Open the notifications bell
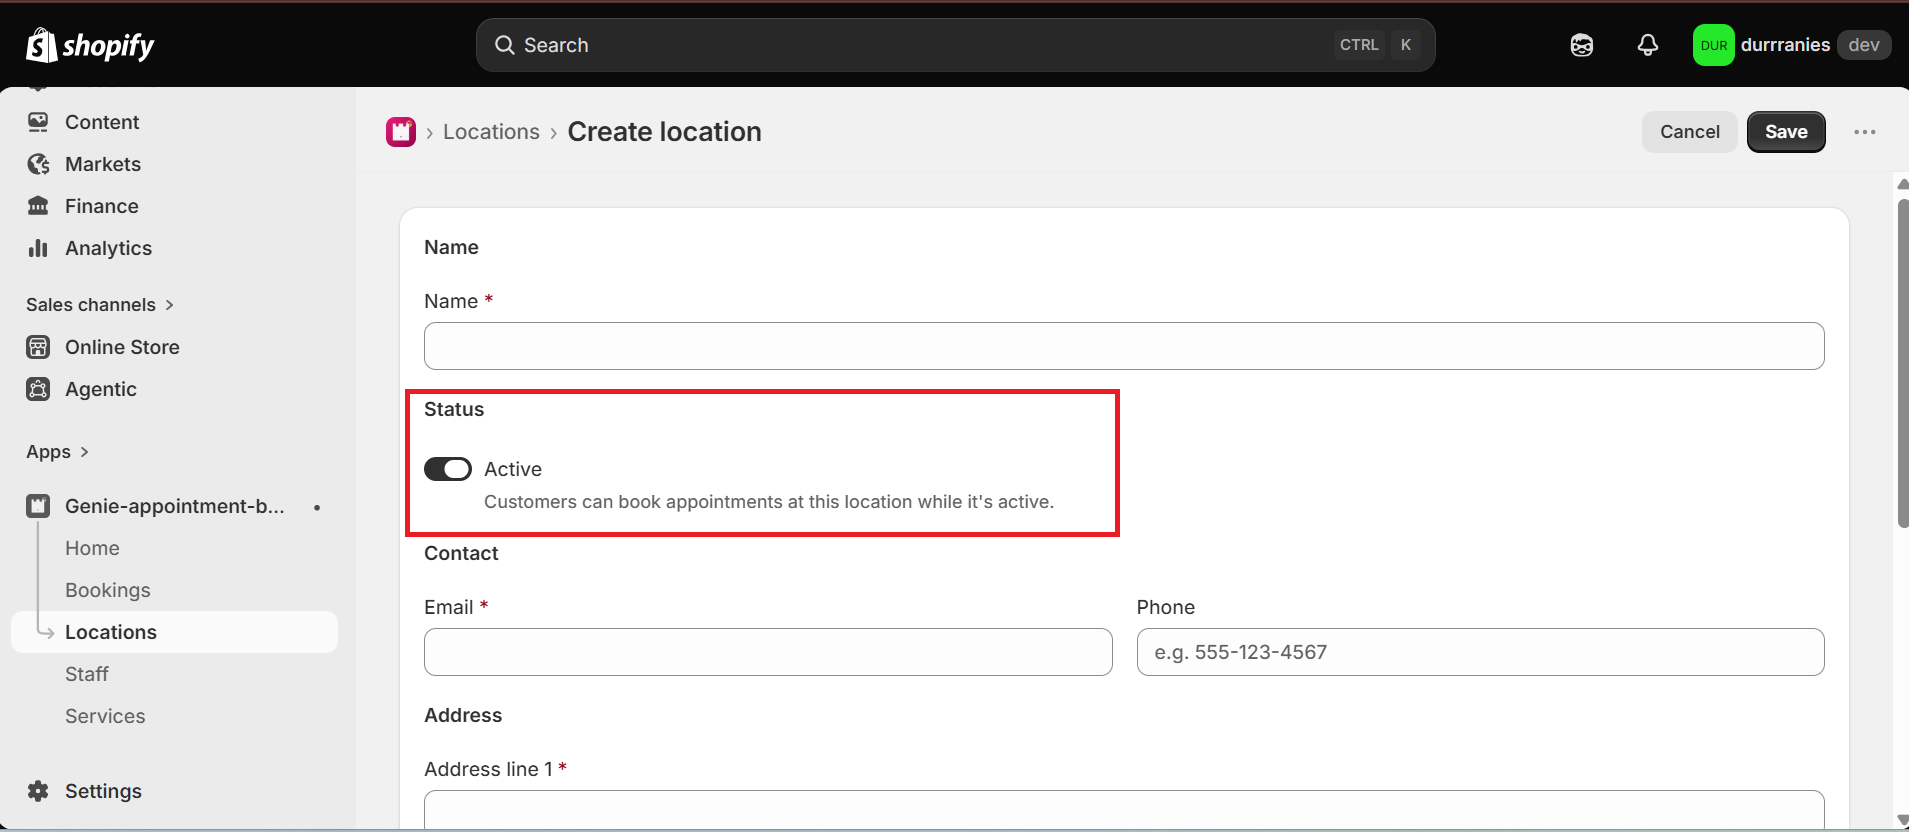The width and height of the screenshot is (1909, 832). (1647, 45)
